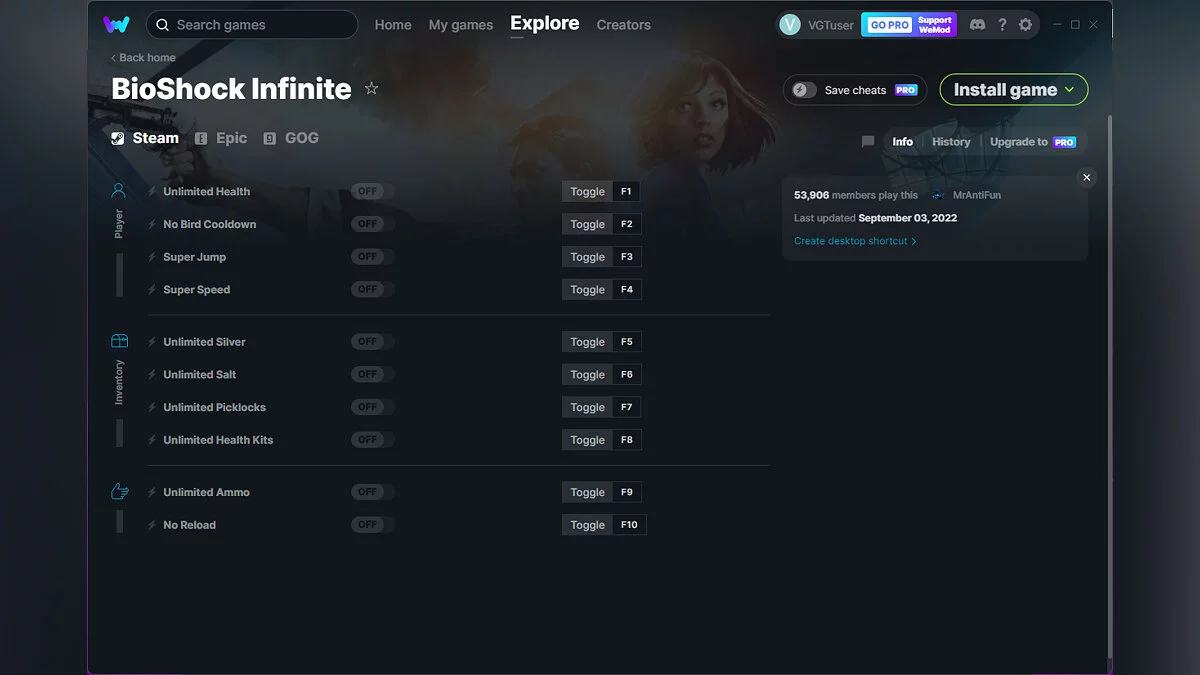Open the Home tab
Screen dimensions: 1200x675
click(x=393, y=25)
